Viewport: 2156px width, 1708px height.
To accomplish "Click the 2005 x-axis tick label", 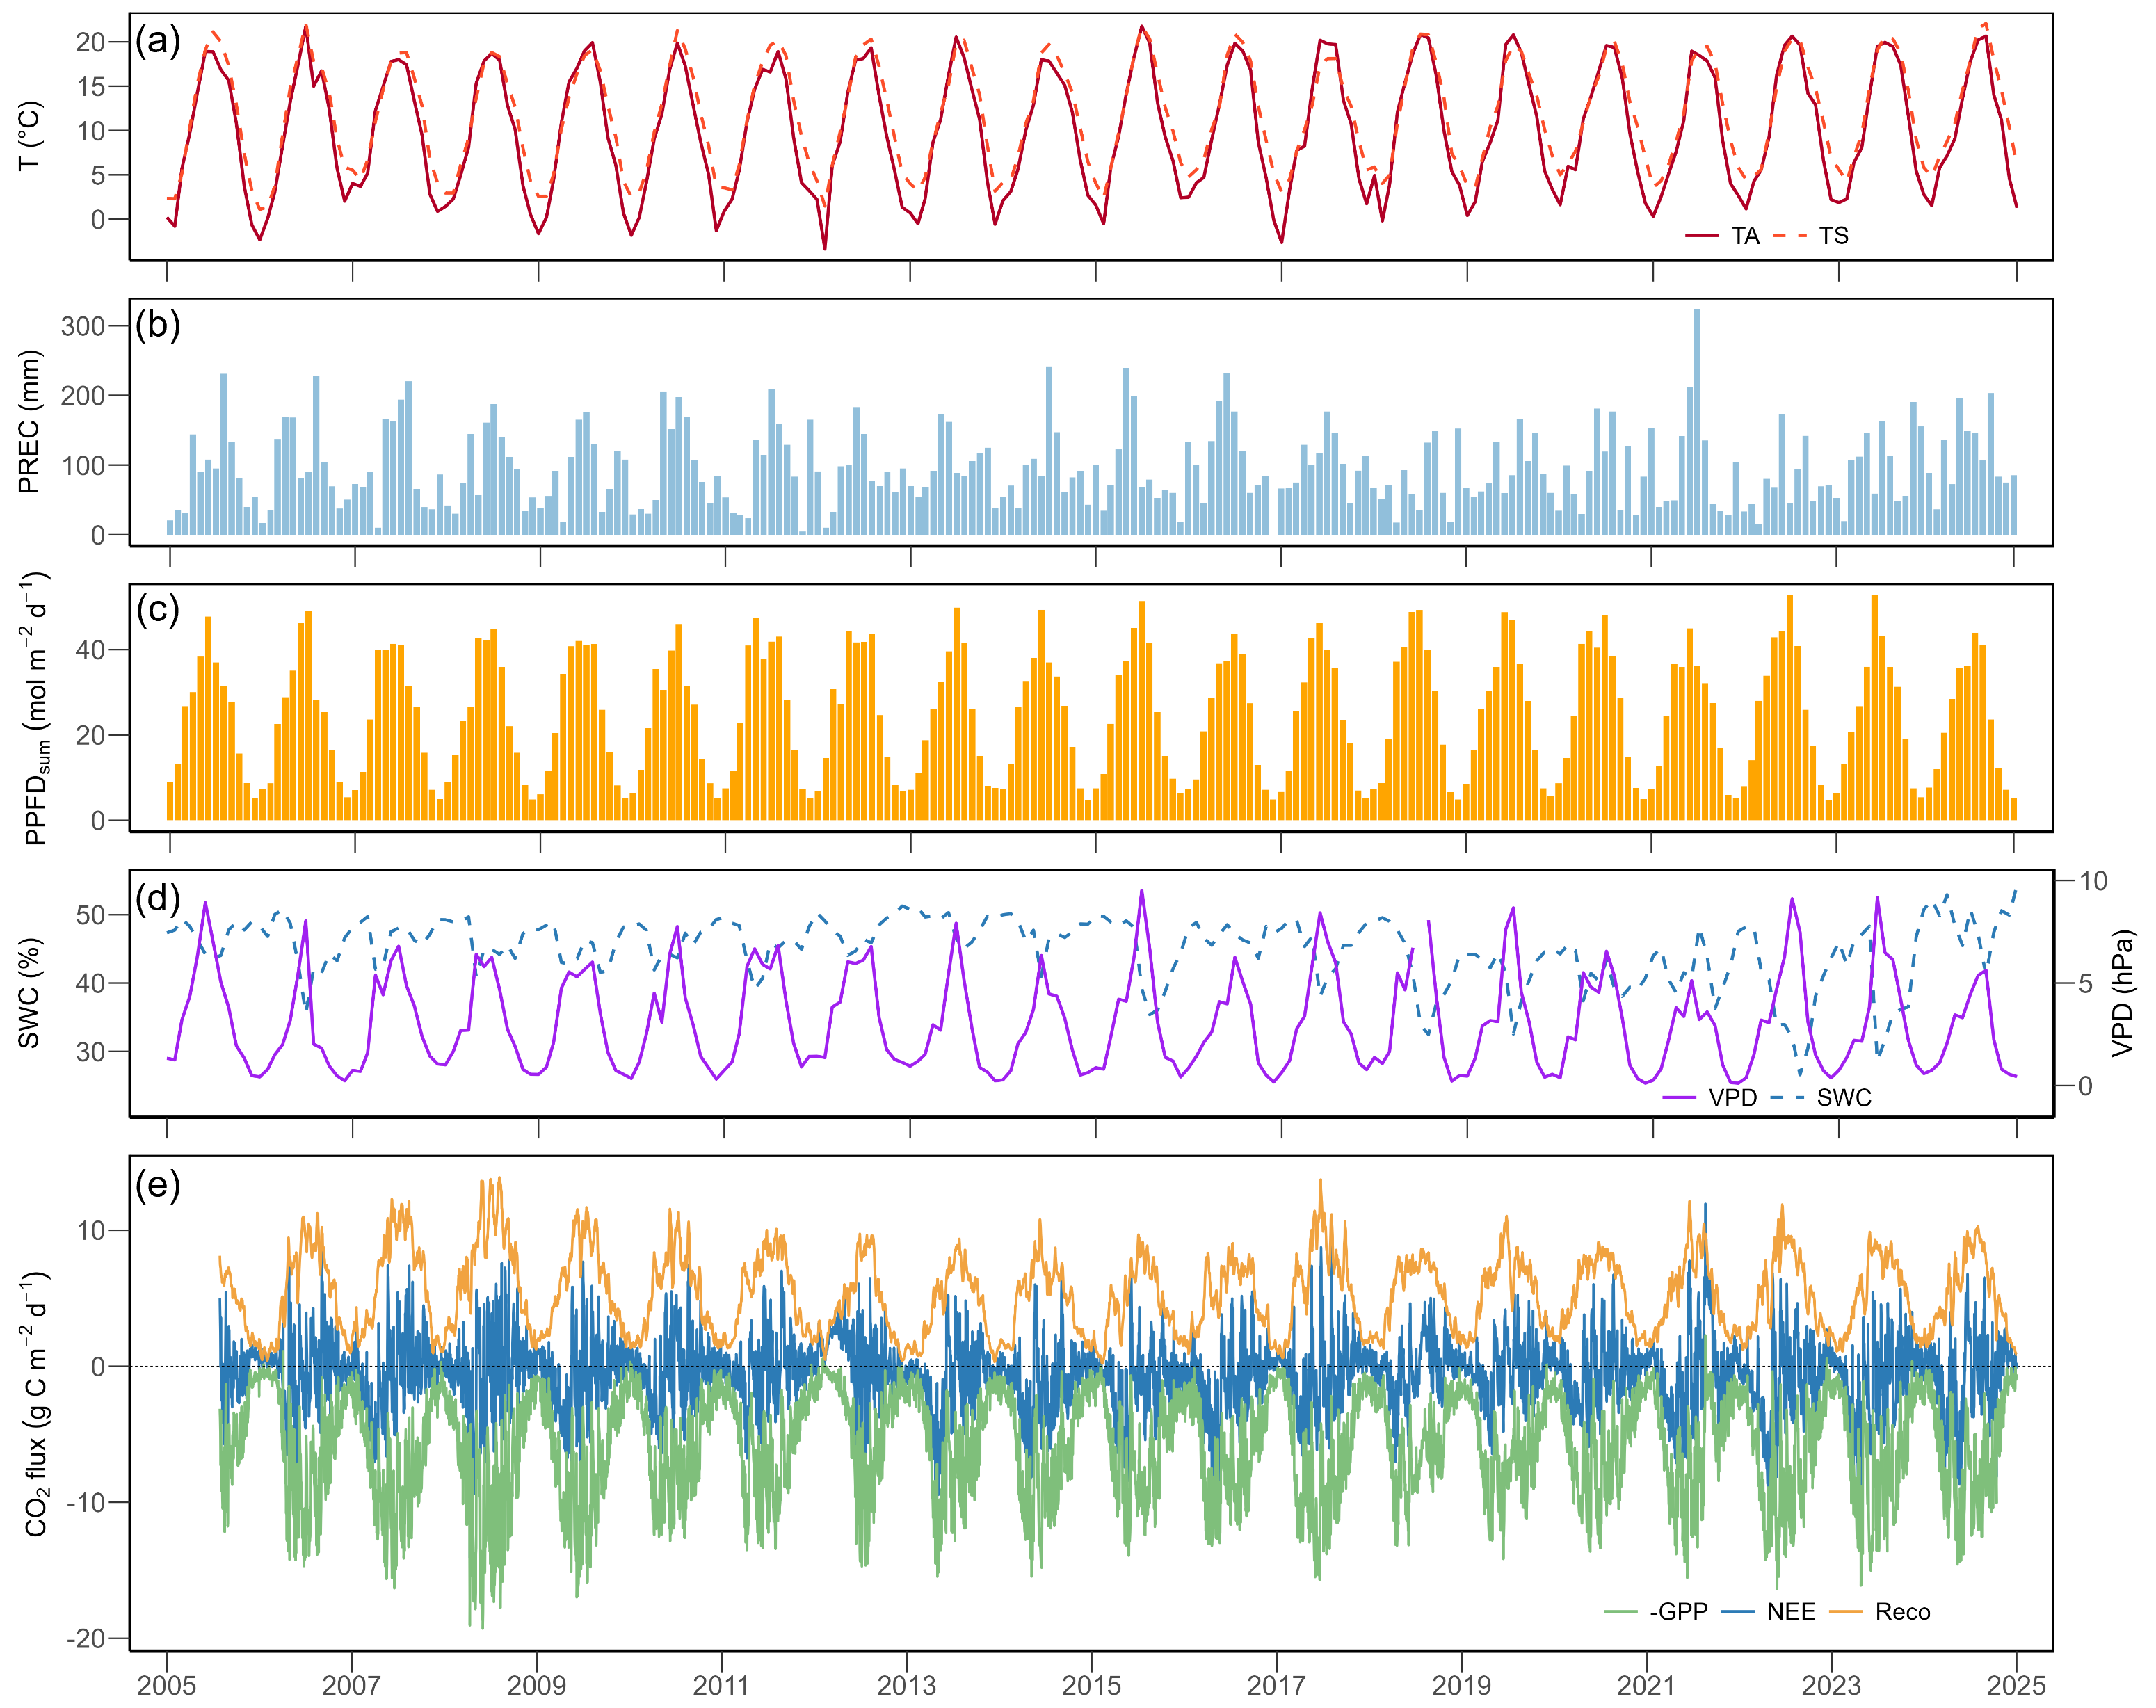I will coord(166,1685).
